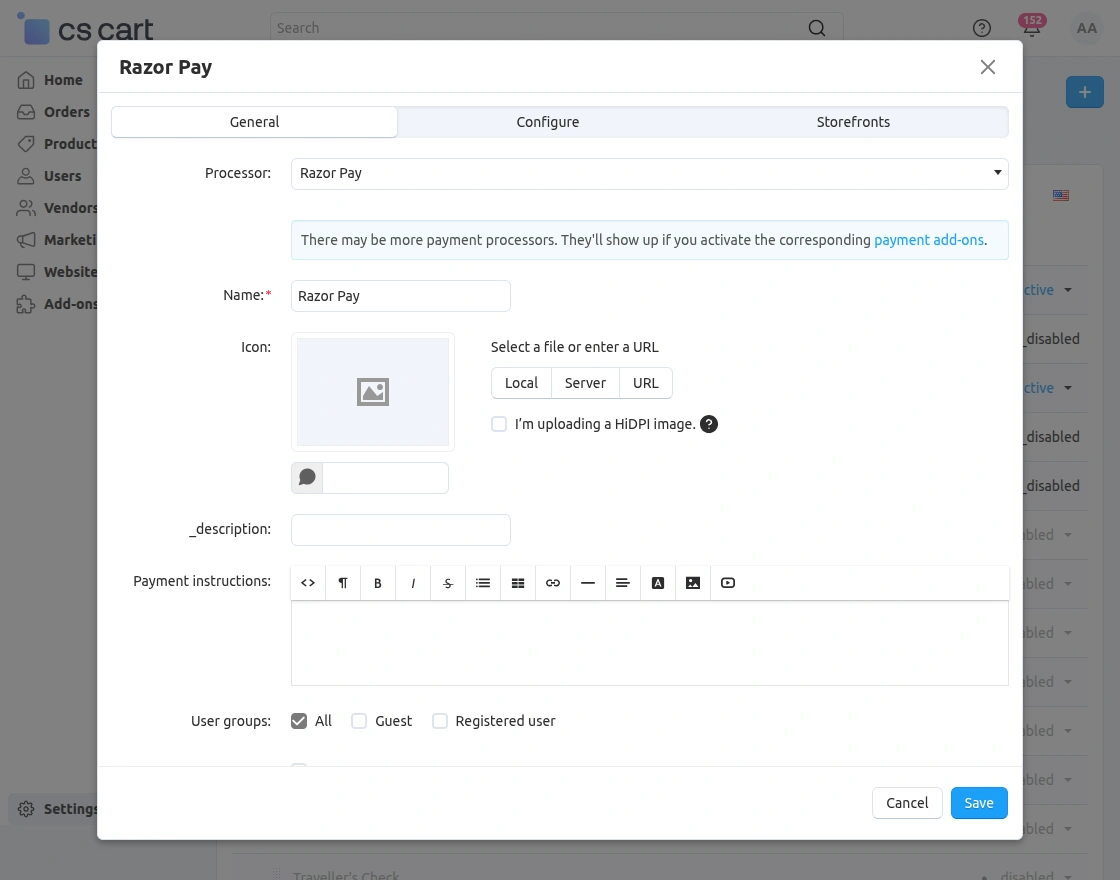
Task: Insert a video using the editor toolbar
Action: click(x=727, y=582)
